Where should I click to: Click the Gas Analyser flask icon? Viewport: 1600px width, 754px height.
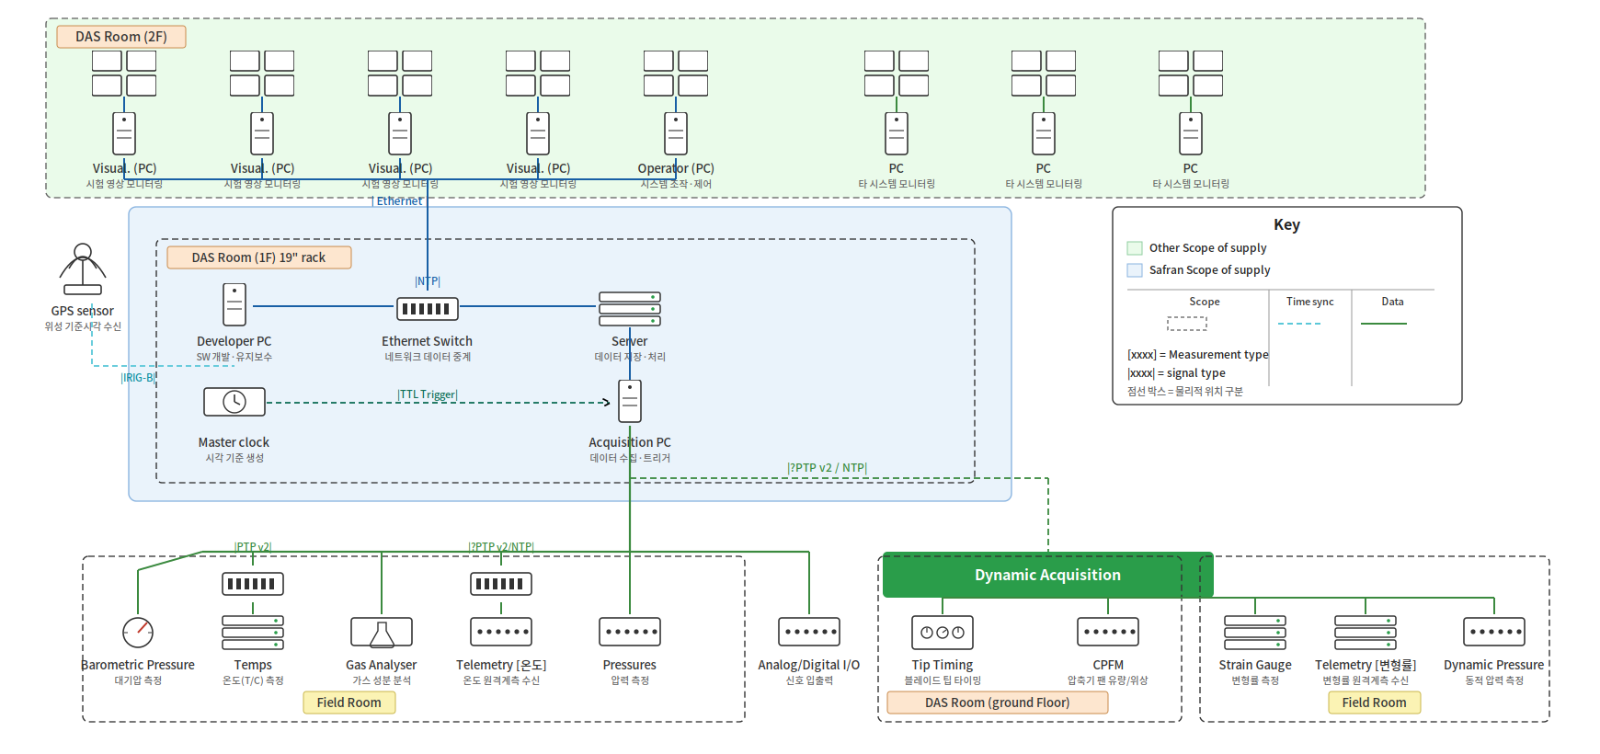coord(381,632)
